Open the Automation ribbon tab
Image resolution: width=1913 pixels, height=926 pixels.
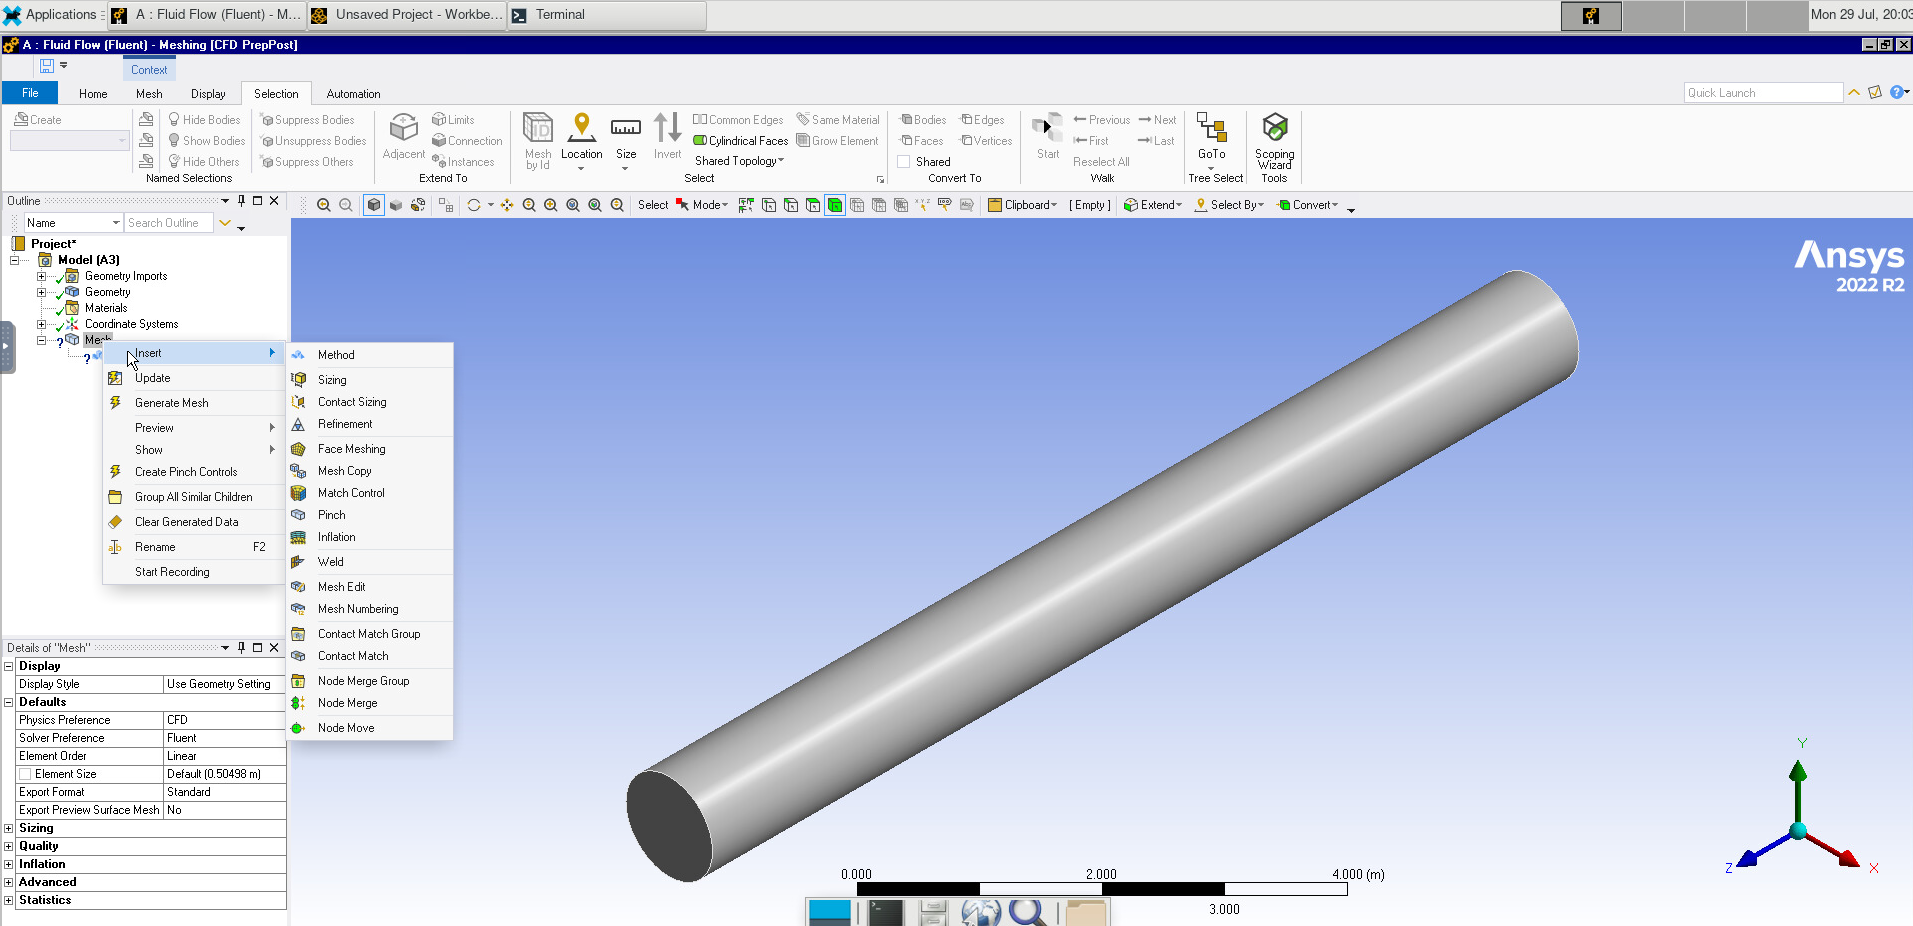tap(353, 94)
